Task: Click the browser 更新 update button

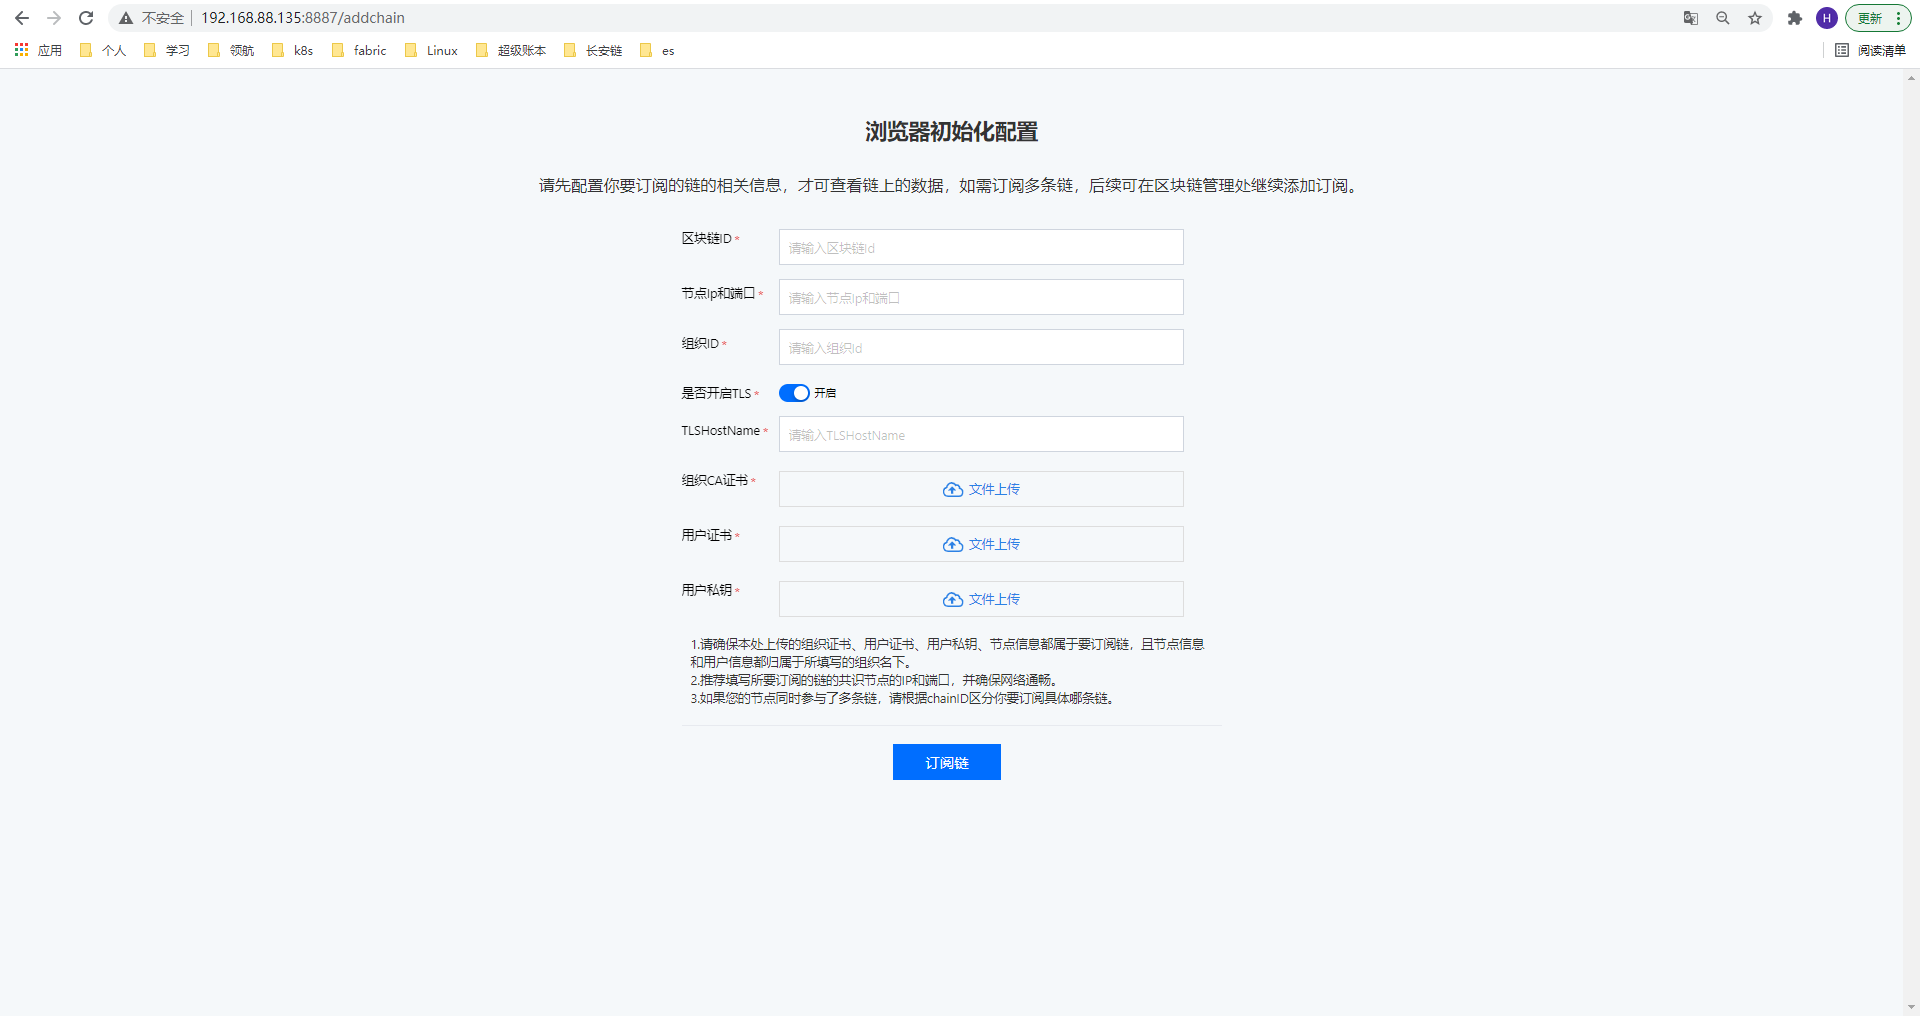Action: tap(1877, 18)
